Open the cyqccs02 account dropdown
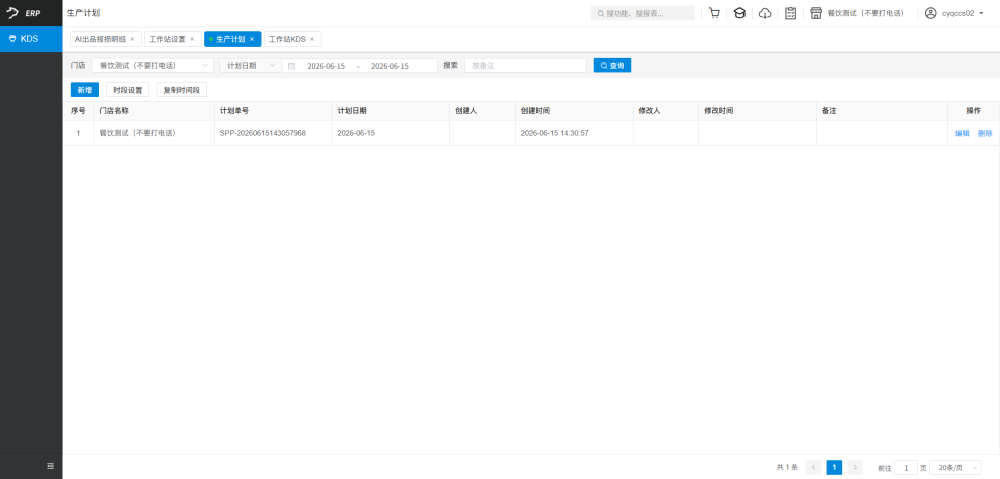The height and width of the screenshot is (479, 1000). (962, 13)
